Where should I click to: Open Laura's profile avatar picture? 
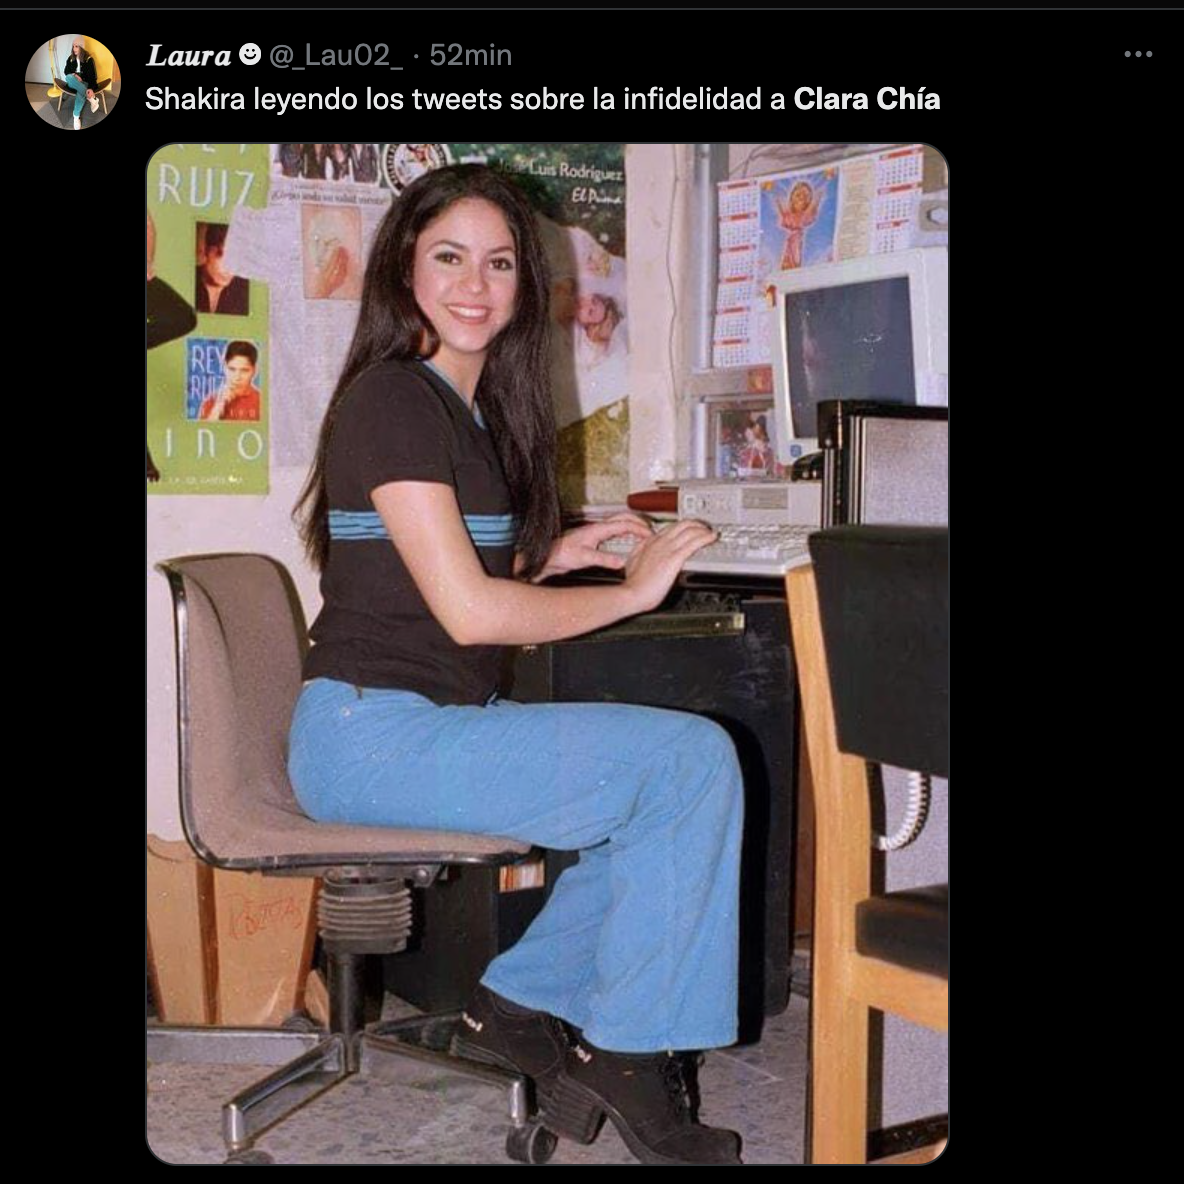pos(72,82)
